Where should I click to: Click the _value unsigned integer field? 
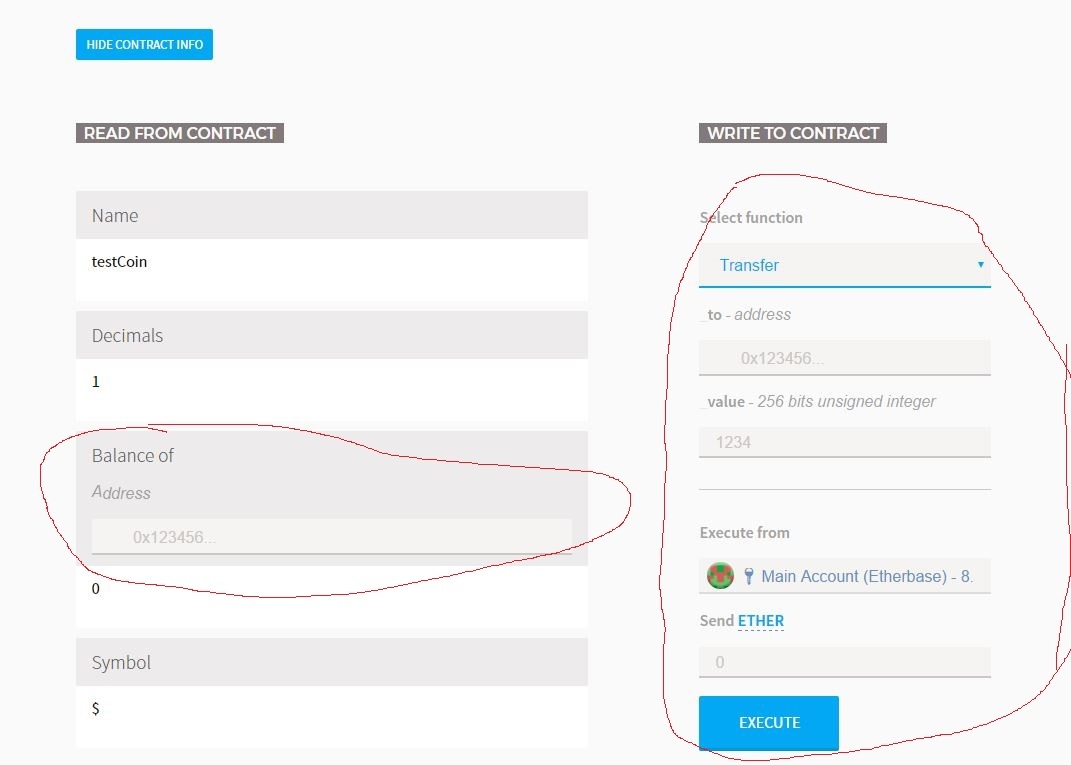tap(844, 442)
